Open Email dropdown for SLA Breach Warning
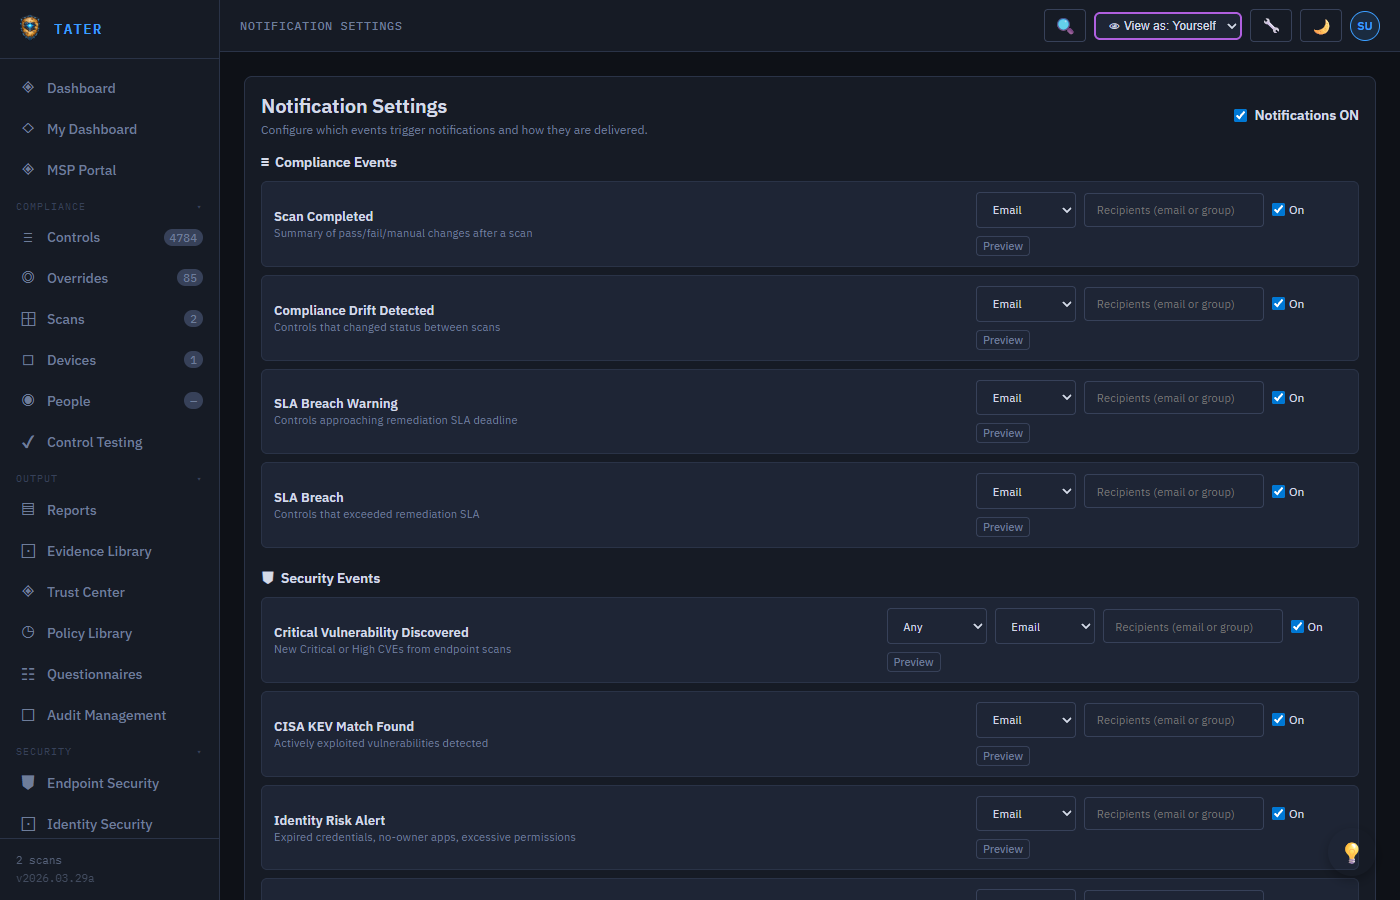Viewport: 1400px width, 900px height. (1026, 398)
